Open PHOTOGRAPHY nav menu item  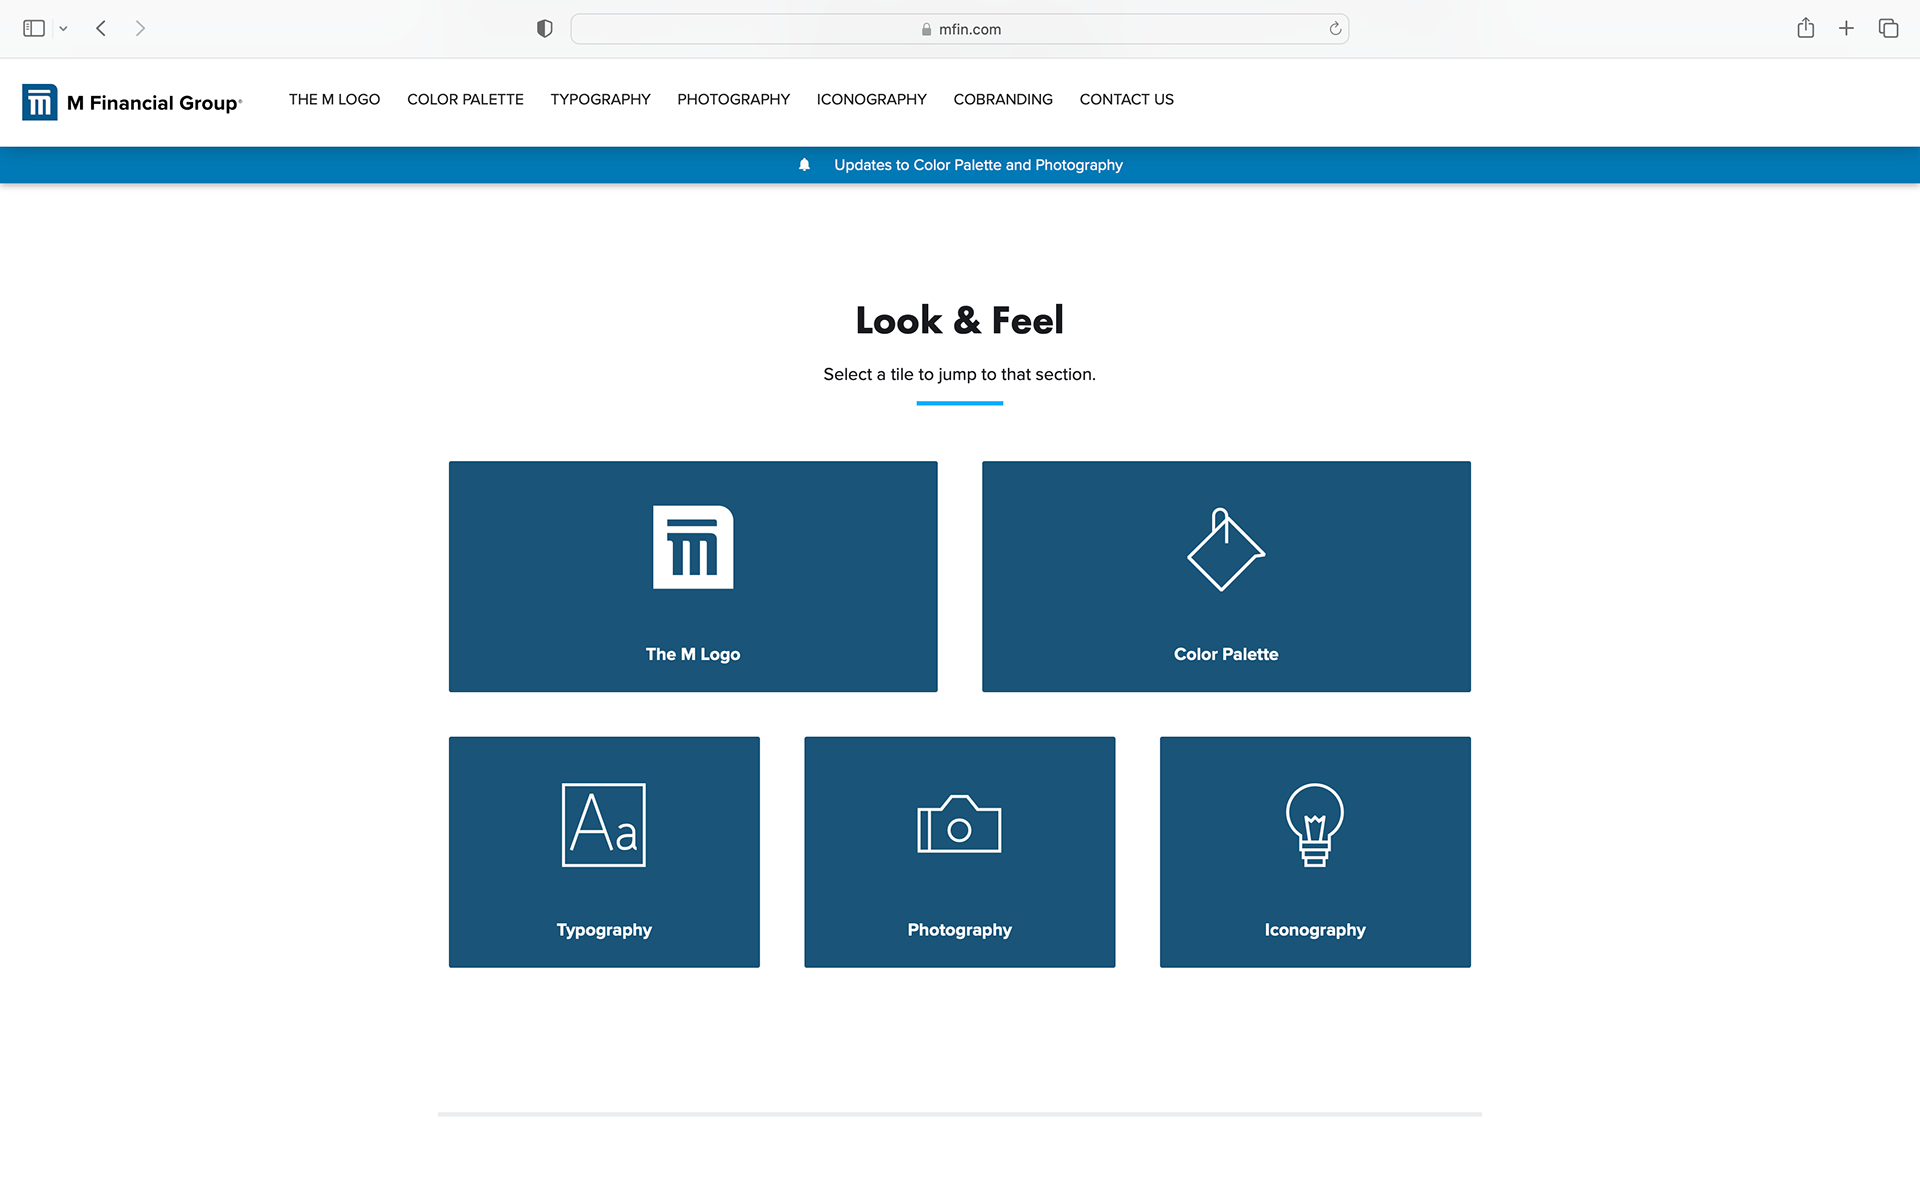tap(733, 99)
